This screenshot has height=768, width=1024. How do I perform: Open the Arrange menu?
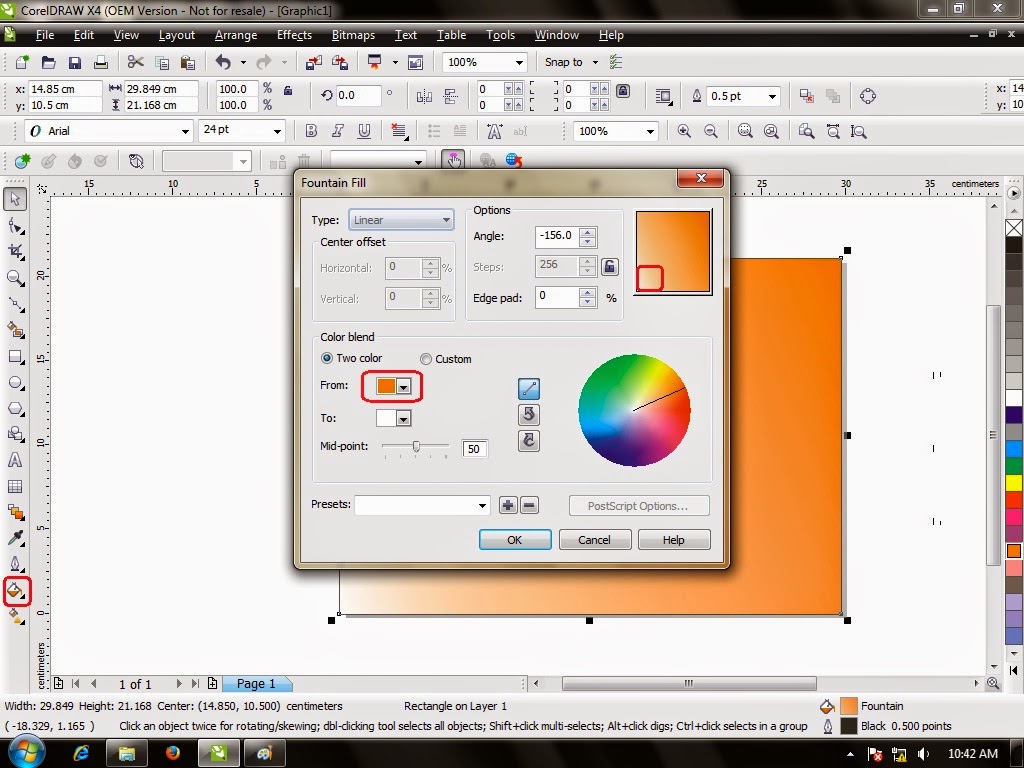point(236,35)
